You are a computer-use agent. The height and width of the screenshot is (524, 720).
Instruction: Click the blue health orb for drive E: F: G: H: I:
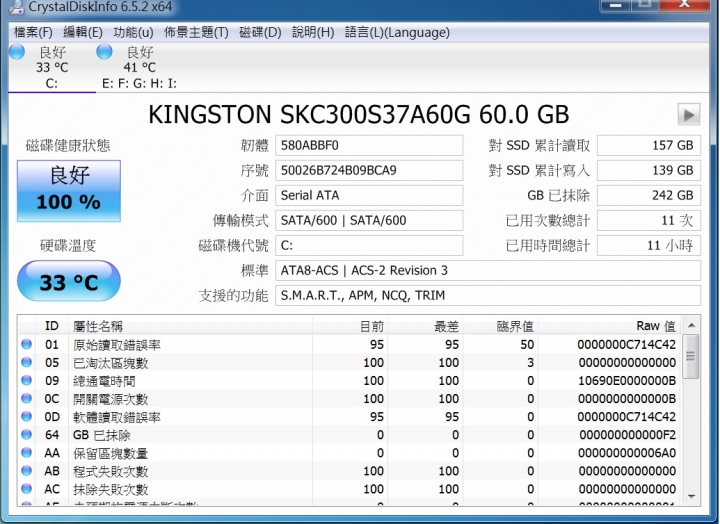[104, 51]
